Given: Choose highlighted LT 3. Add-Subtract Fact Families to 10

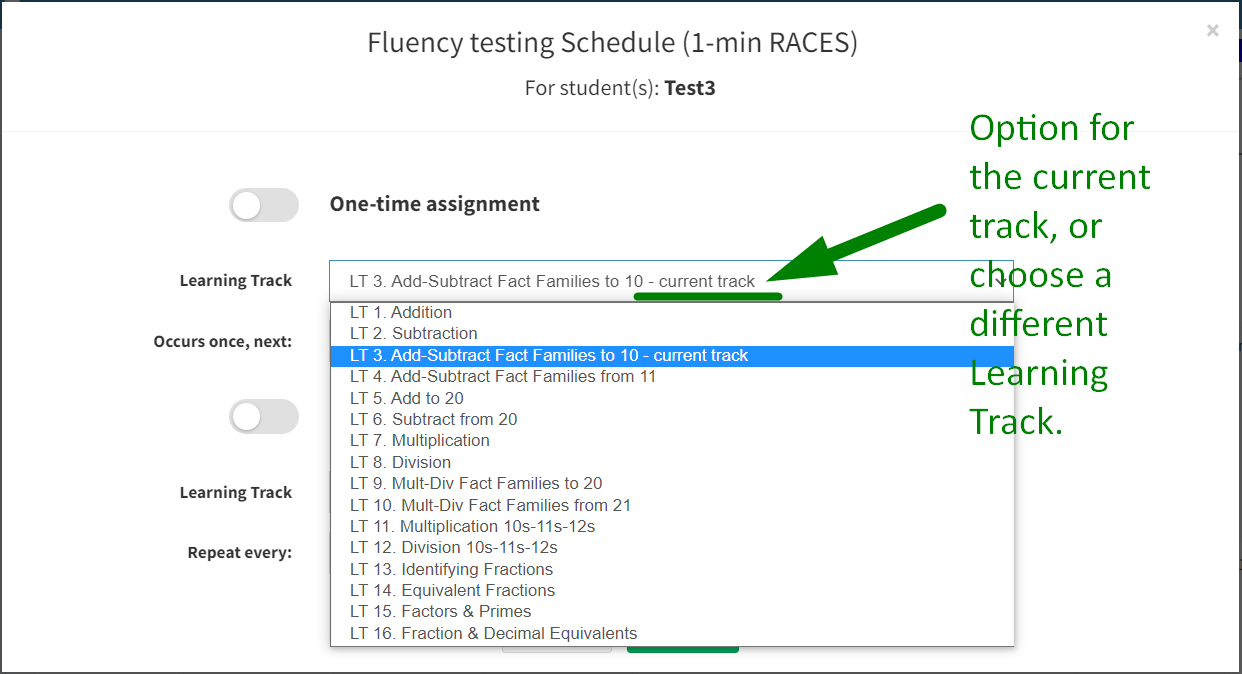Looking at the screenshot, I should pos(549,356).
